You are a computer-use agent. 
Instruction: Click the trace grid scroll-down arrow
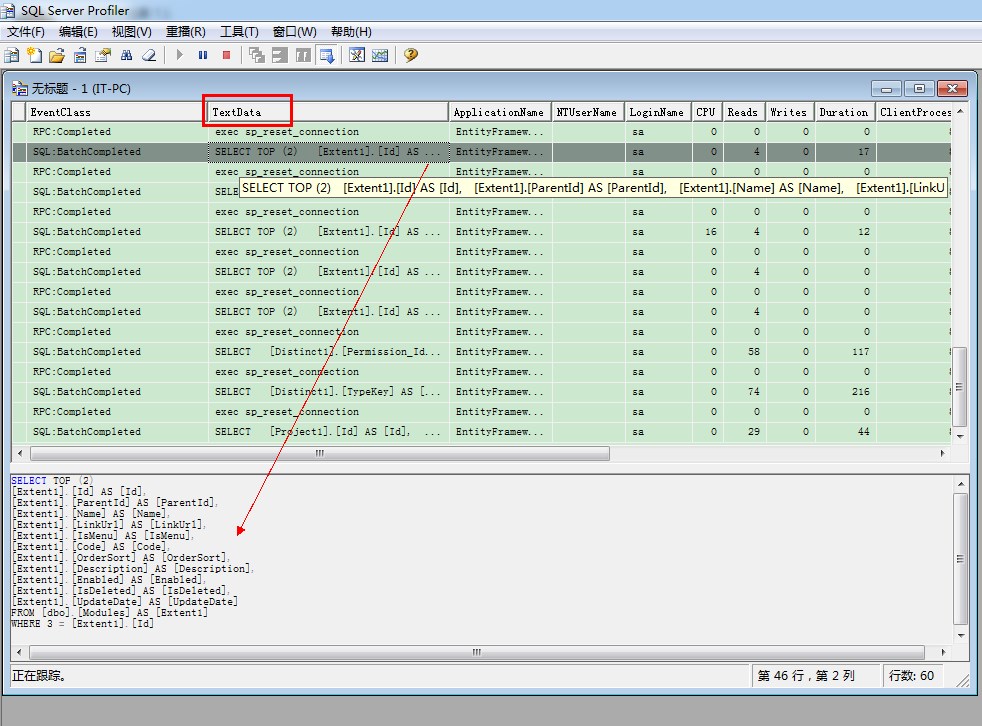[960, 437]
